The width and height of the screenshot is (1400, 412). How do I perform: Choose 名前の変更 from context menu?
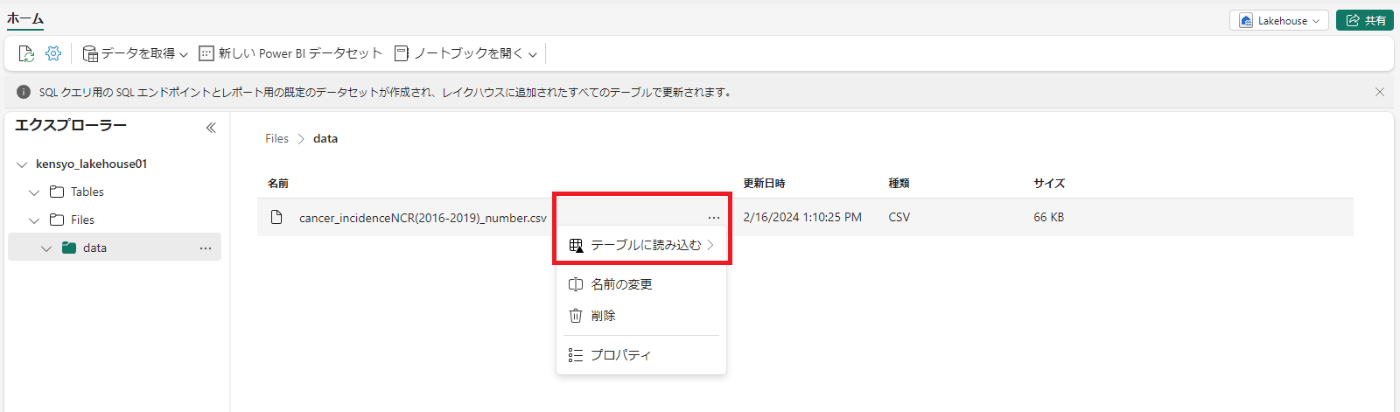click(x=642, y=285)
